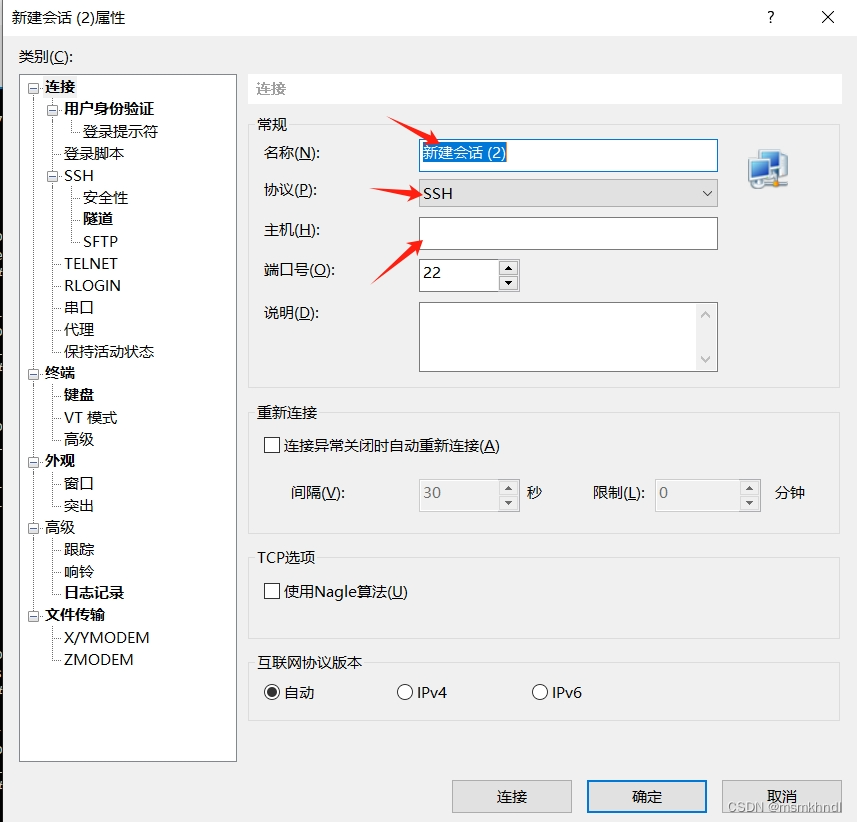This screenshot has height=822, width=857.
Task: Increase the 限制 limit spinner value
Action: (x=749, y=488)
